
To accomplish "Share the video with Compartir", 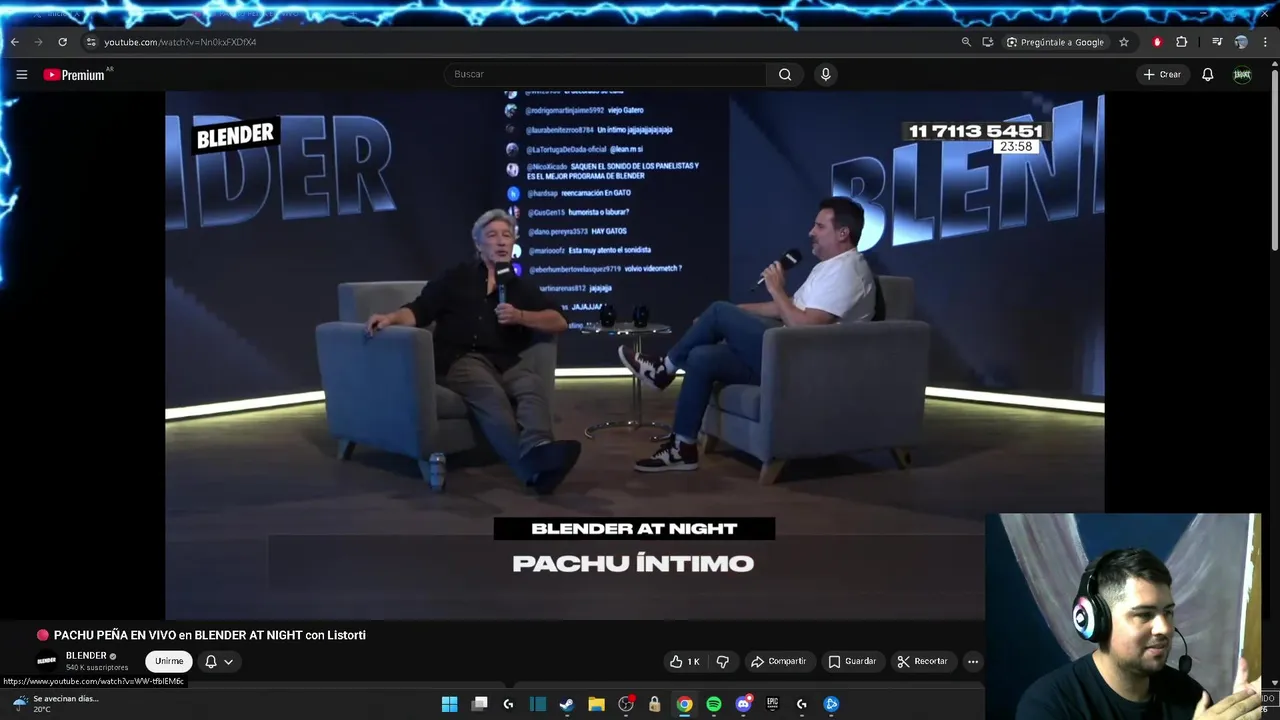I will 778,661.
